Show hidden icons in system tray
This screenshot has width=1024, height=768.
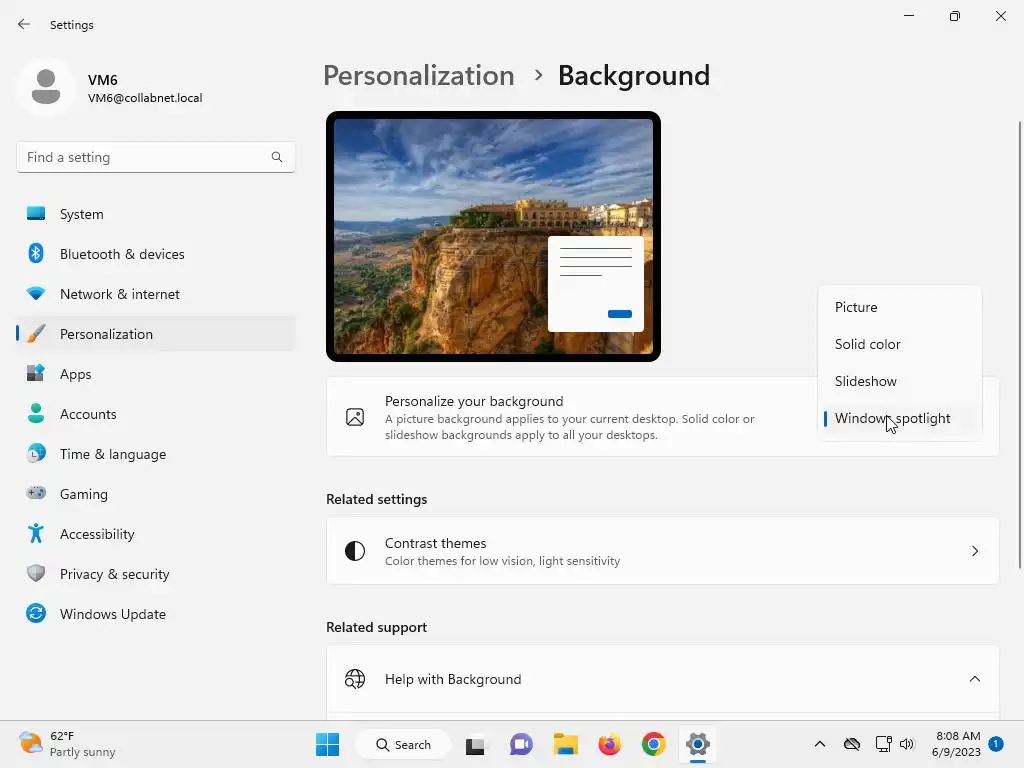(x=820, y=744)
